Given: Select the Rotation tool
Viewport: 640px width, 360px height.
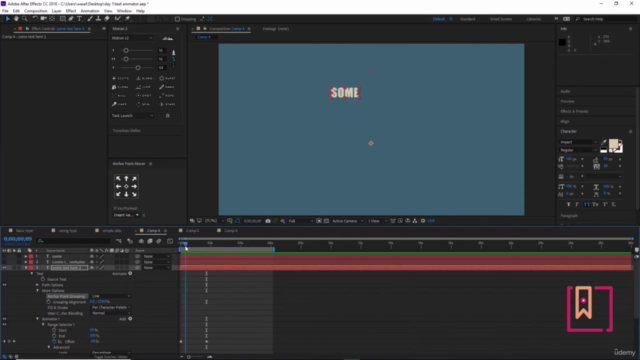Looking at the screenshot, I should 35,19.
